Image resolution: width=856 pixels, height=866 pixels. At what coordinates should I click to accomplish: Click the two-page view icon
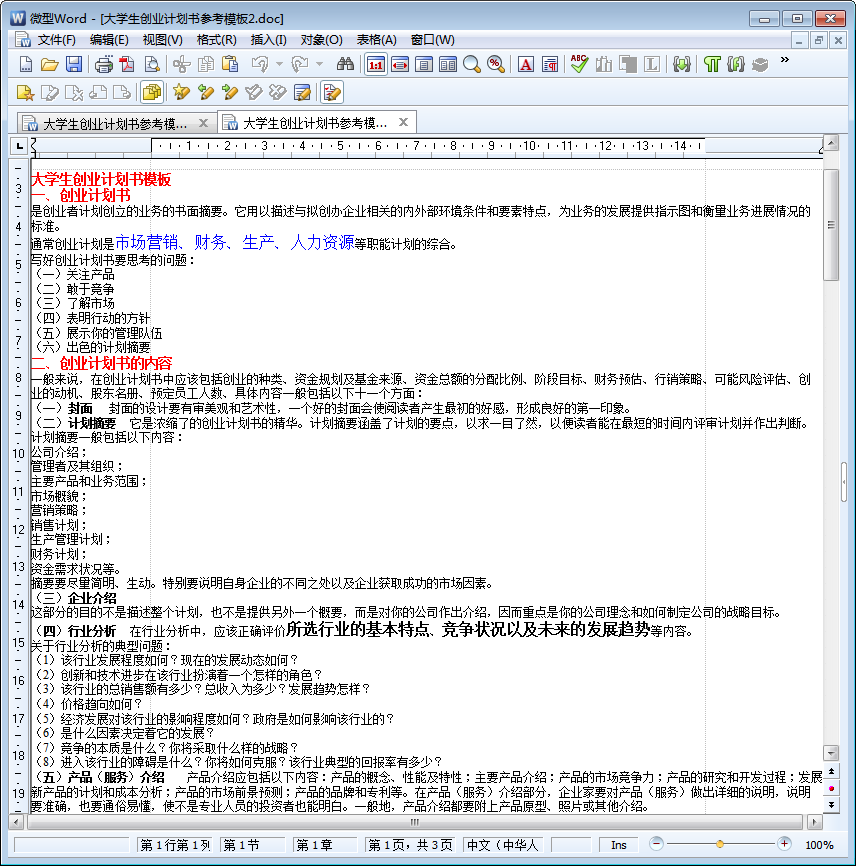coord(448,65)
